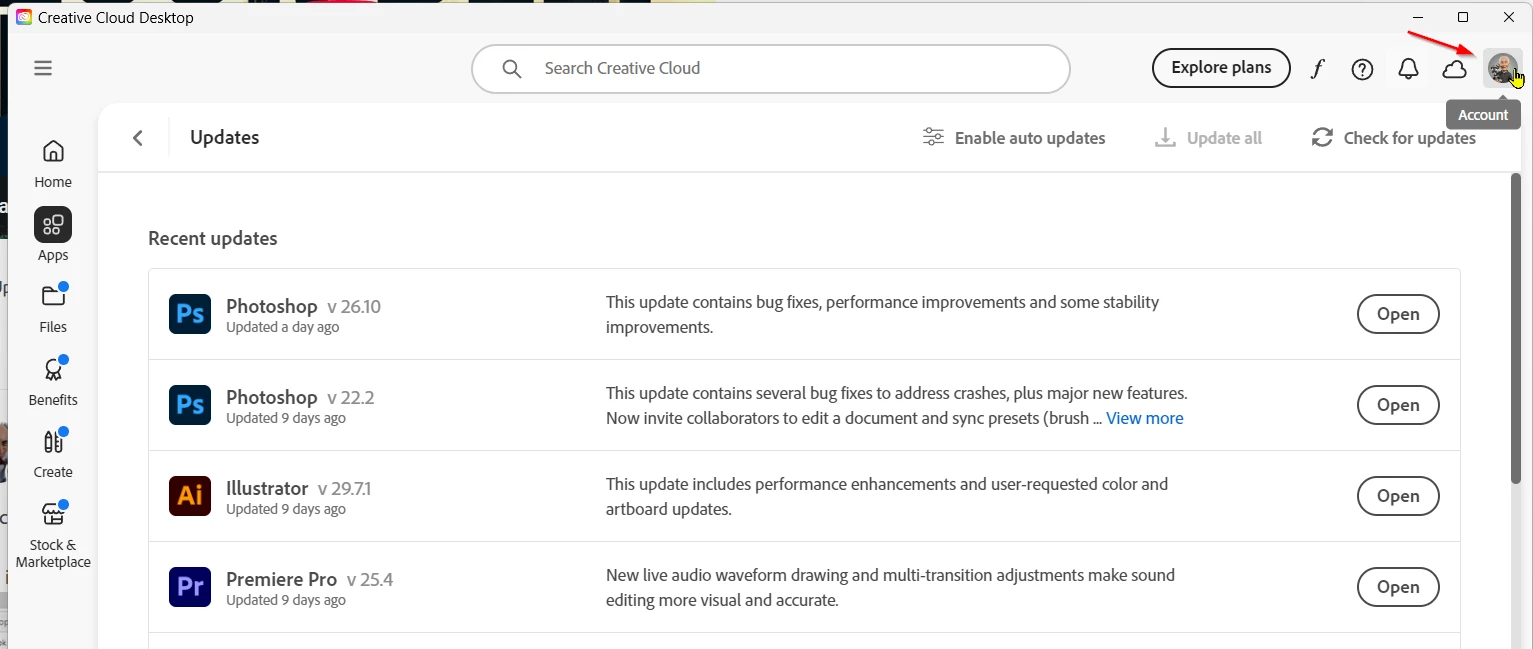The image size is (1533, 649).
Task: Focus the Search Creative Cloud field
Action: point(771,69)
